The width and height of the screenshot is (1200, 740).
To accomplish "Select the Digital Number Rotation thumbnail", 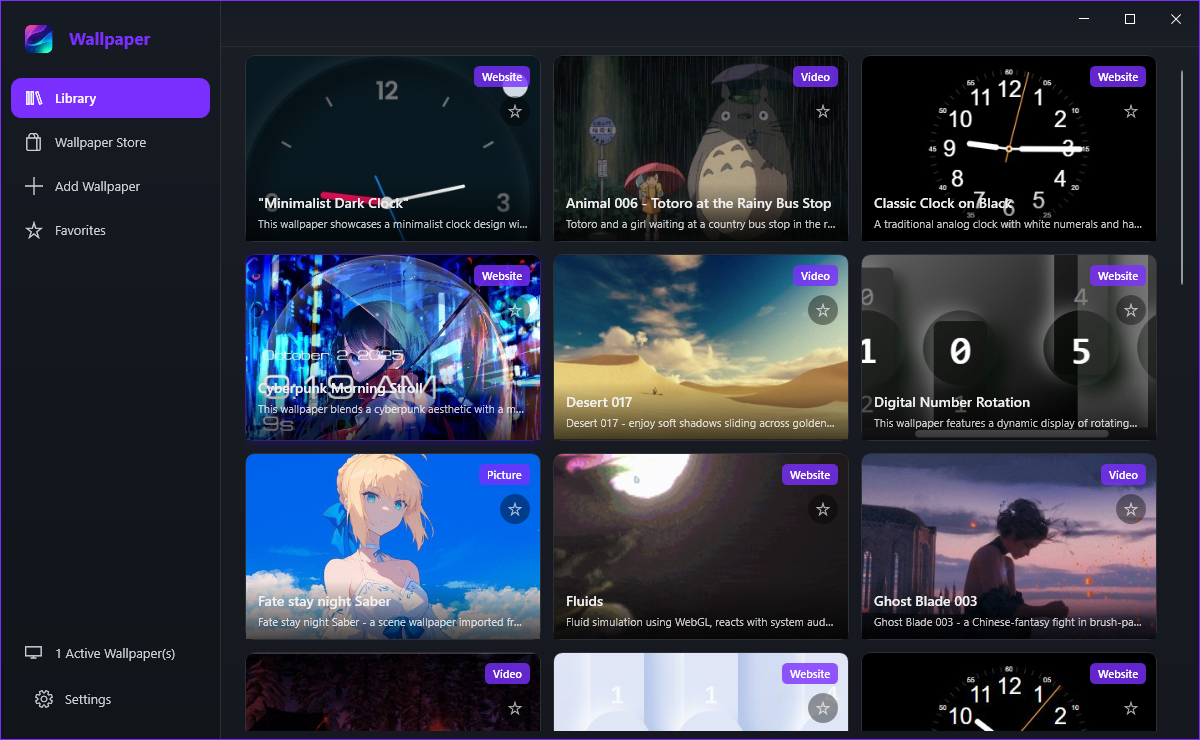I will click(x=1009, y=347).
